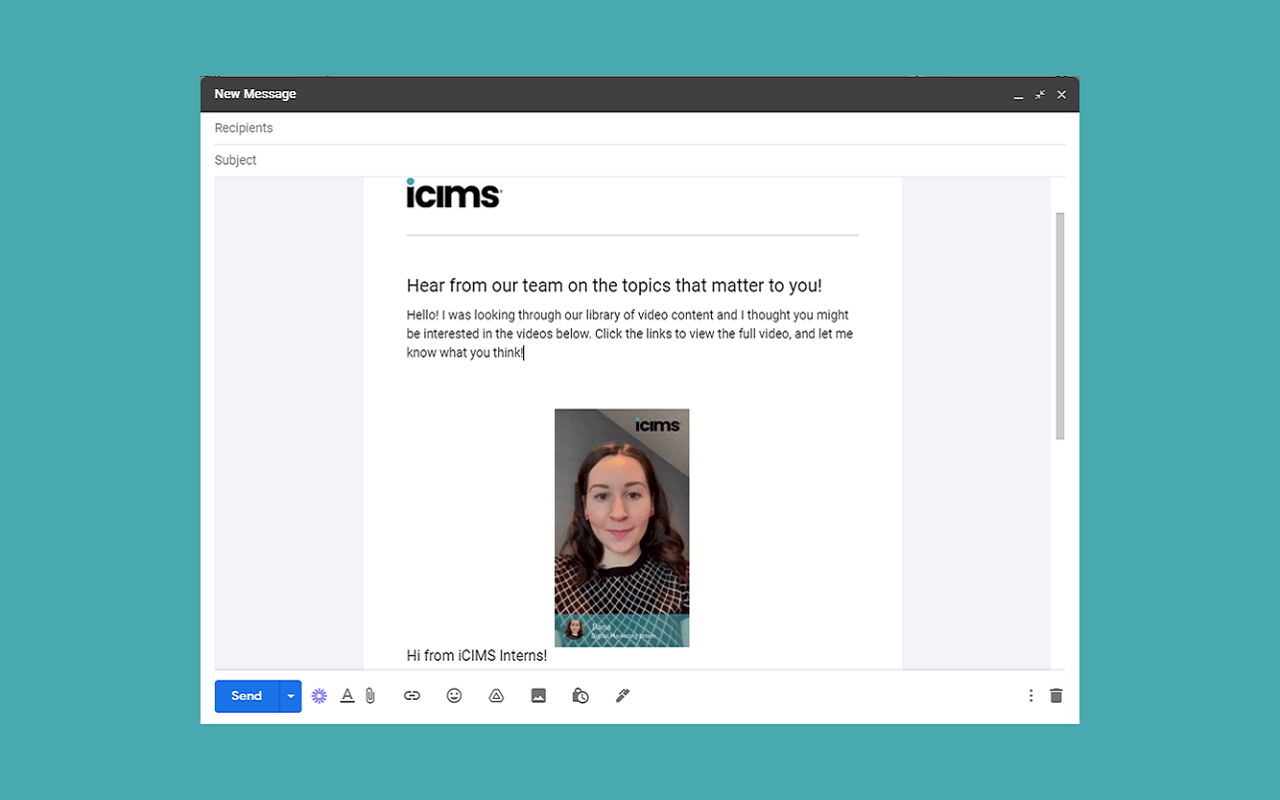Viewport: 1280px width, 800px height.
Task: Insert emoji with smiley icon
Action: (454, 696)
